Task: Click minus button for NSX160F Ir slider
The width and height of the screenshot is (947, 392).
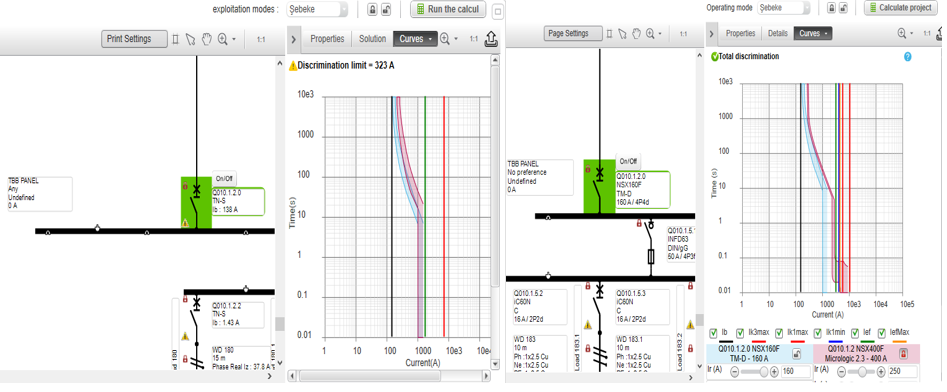Action: tap(734, 371)
